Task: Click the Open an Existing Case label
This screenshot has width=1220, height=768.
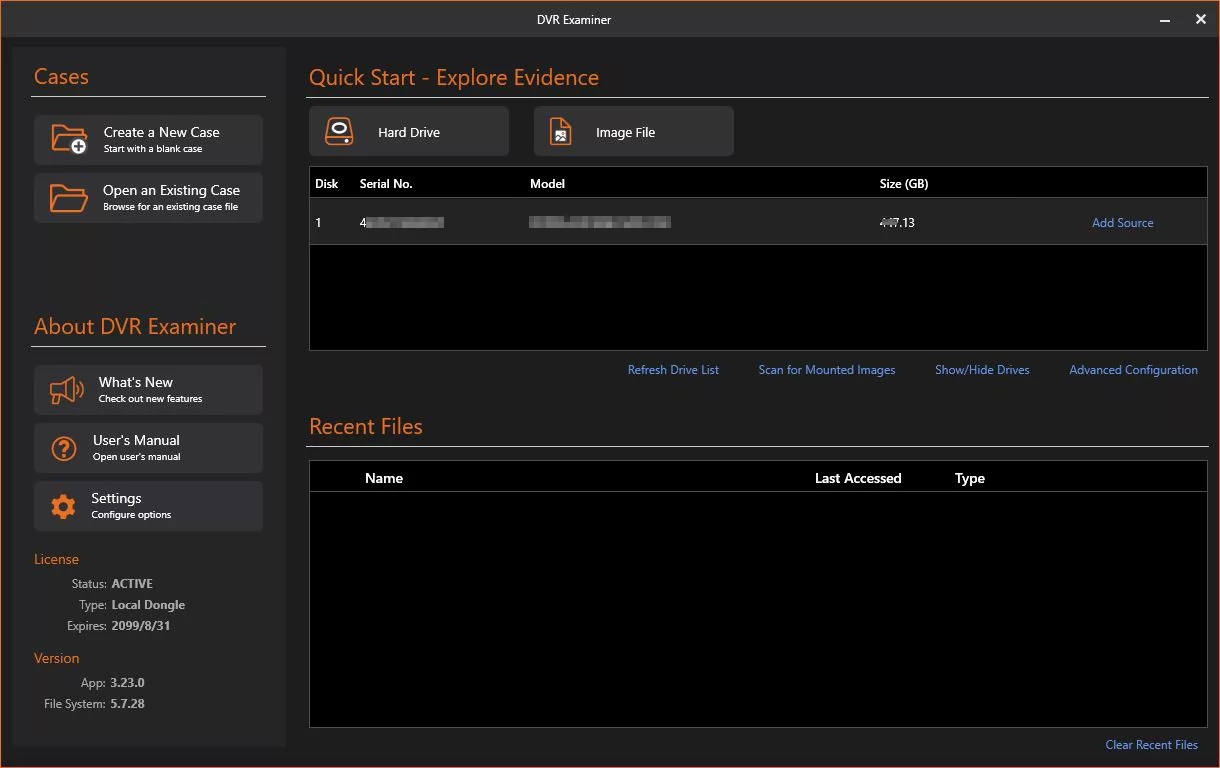Action: tap(171, 190)
